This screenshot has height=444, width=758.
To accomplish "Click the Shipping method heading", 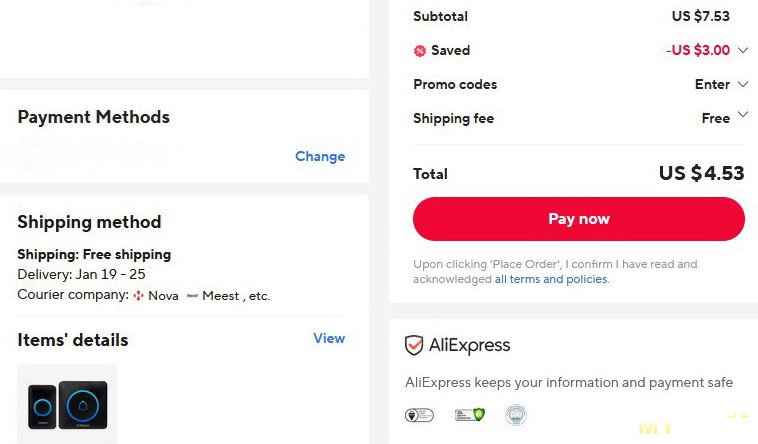I will click(89, 222).
